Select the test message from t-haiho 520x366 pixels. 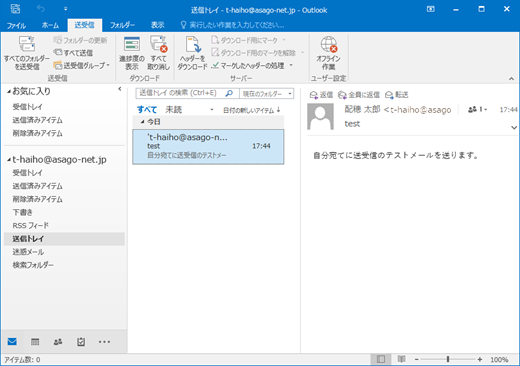[x=208, y=147]
